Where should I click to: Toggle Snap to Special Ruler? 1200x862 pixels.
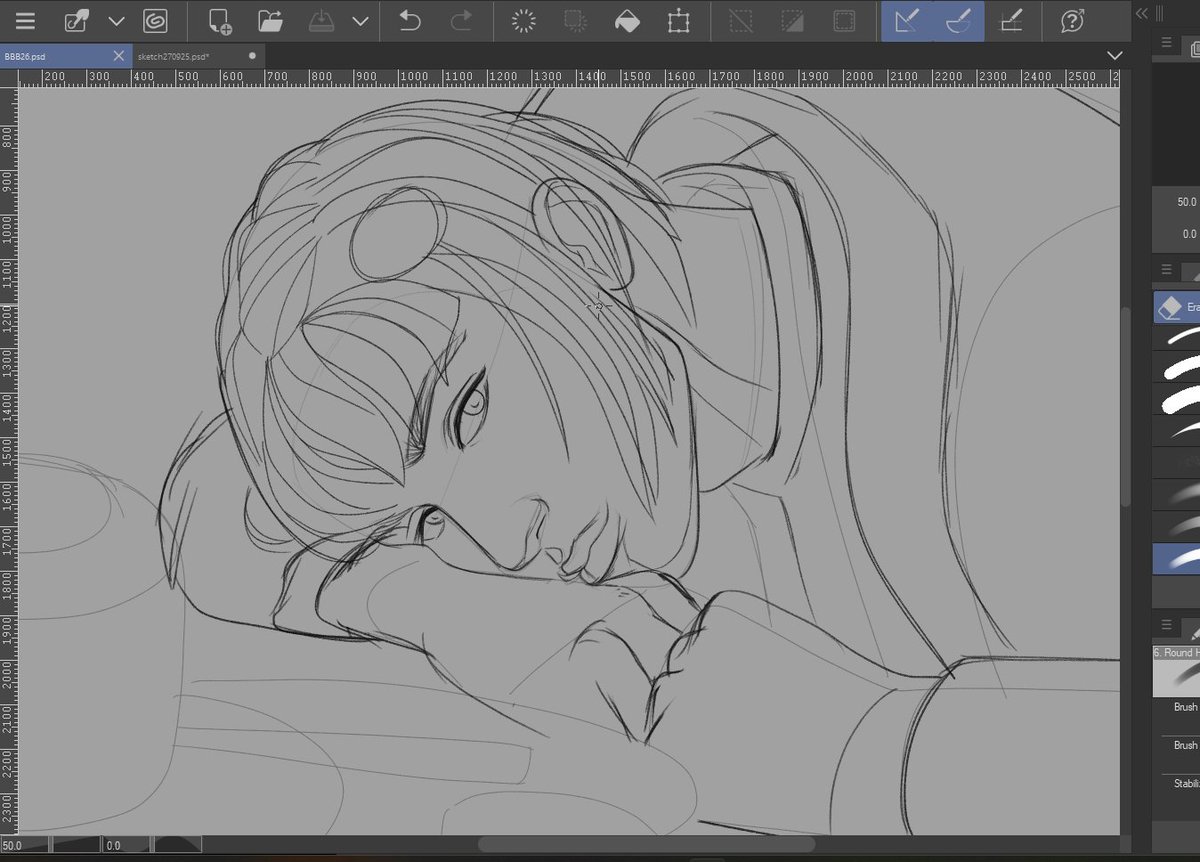959,21
